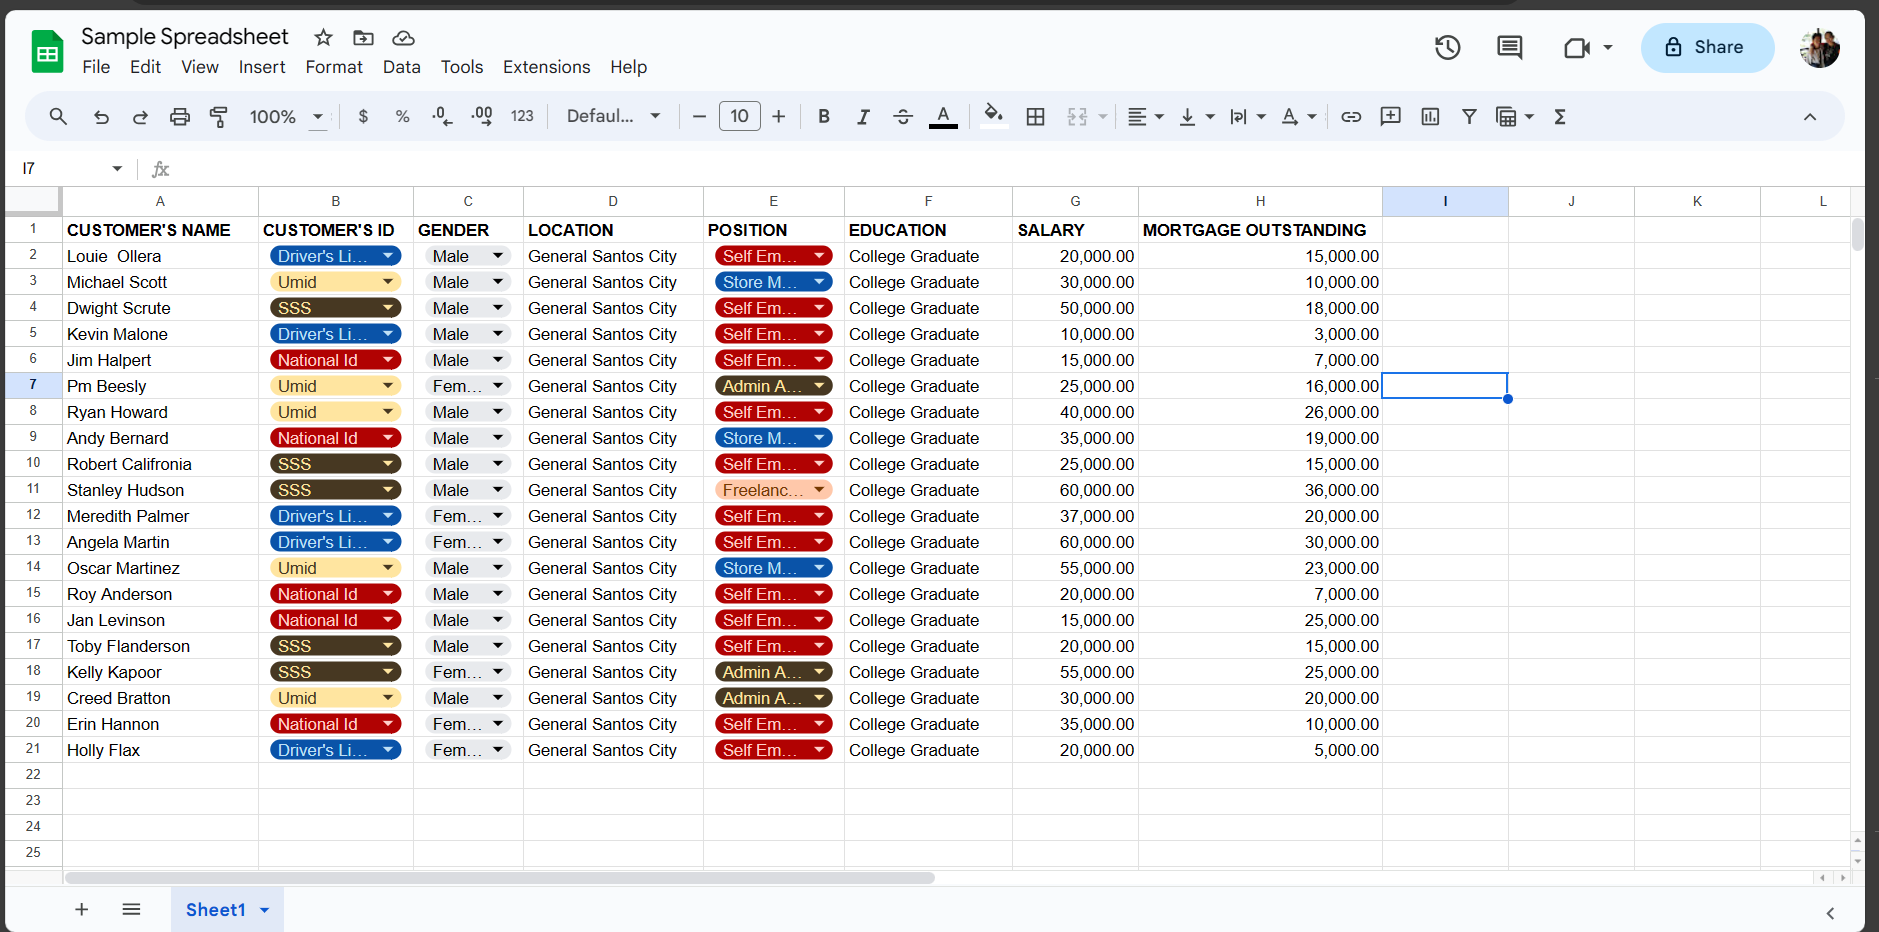Screen dimensions: 1879x932
Task: Click the print icon
Action: [x=179, y=117]
